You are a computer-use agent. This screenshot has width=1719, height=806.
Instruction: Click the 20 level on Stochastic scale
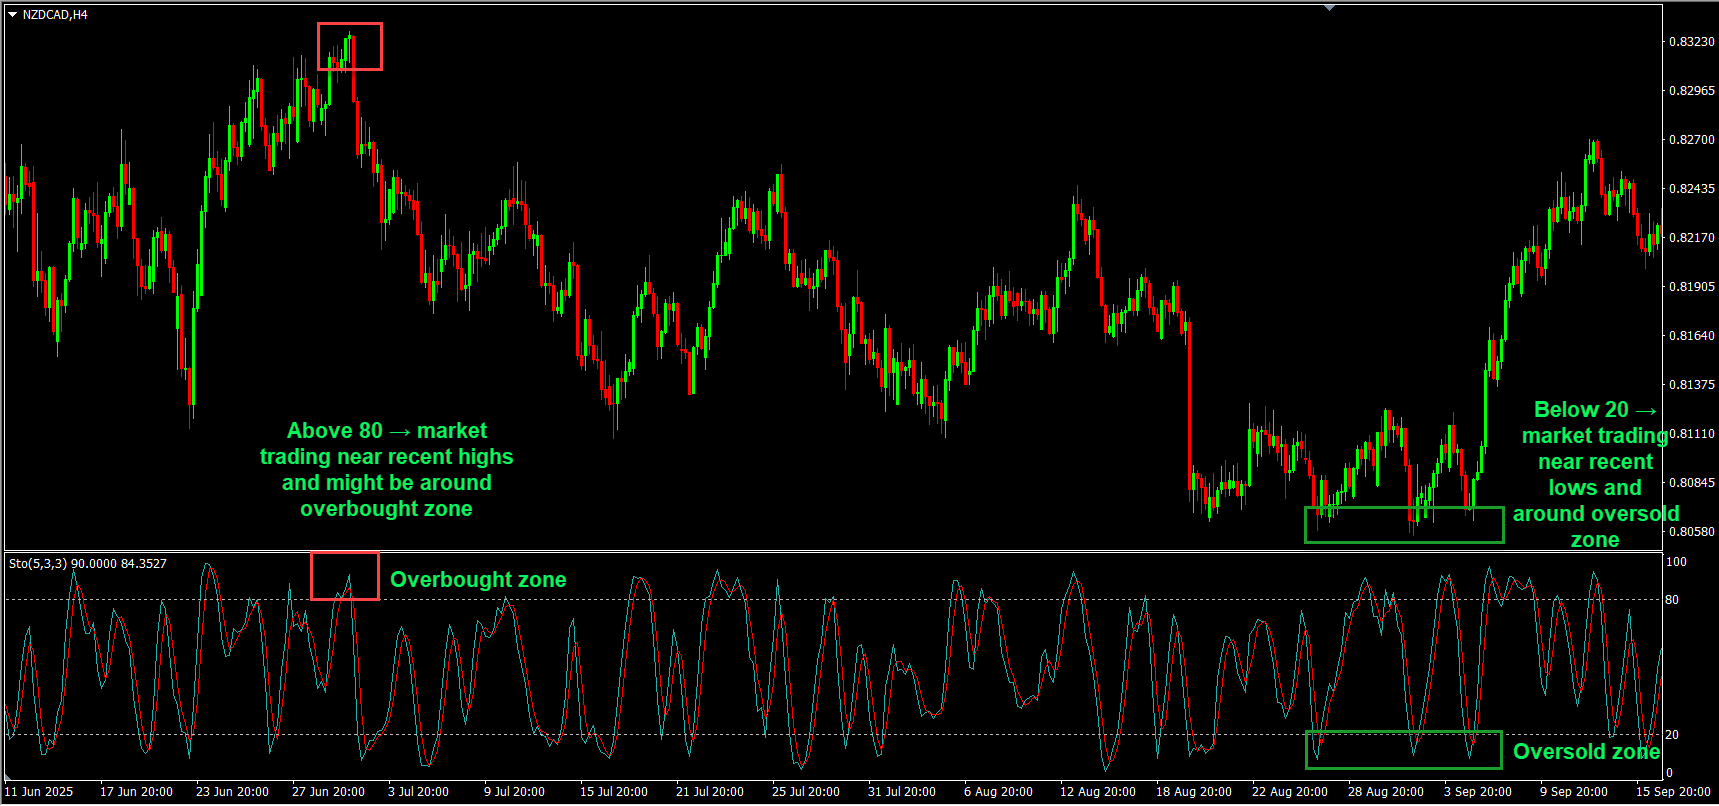tap(1672, 735)
